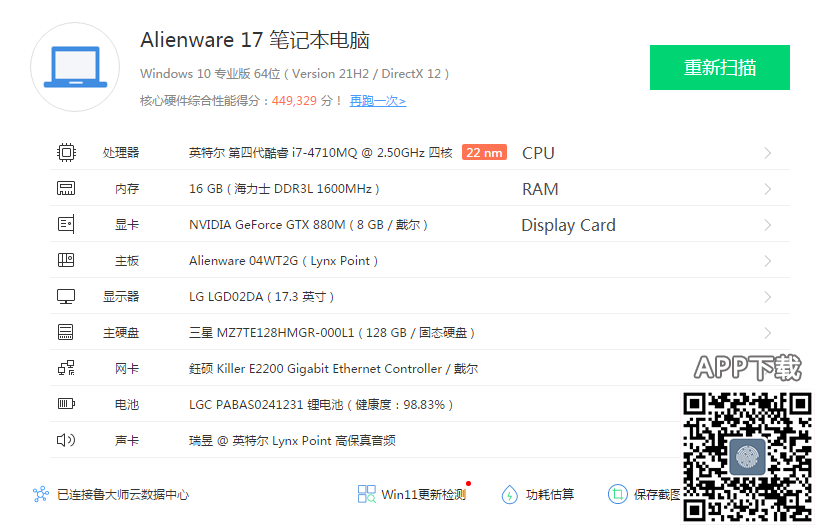Screen dimensions: 820x530
Task: Click the CPU annotation label
Action: 538,153
